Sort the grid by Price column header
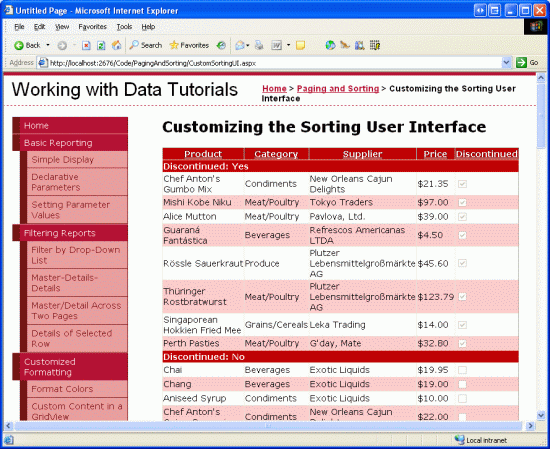Viewport: 550px width, 449px height. (x=435, y=154)
